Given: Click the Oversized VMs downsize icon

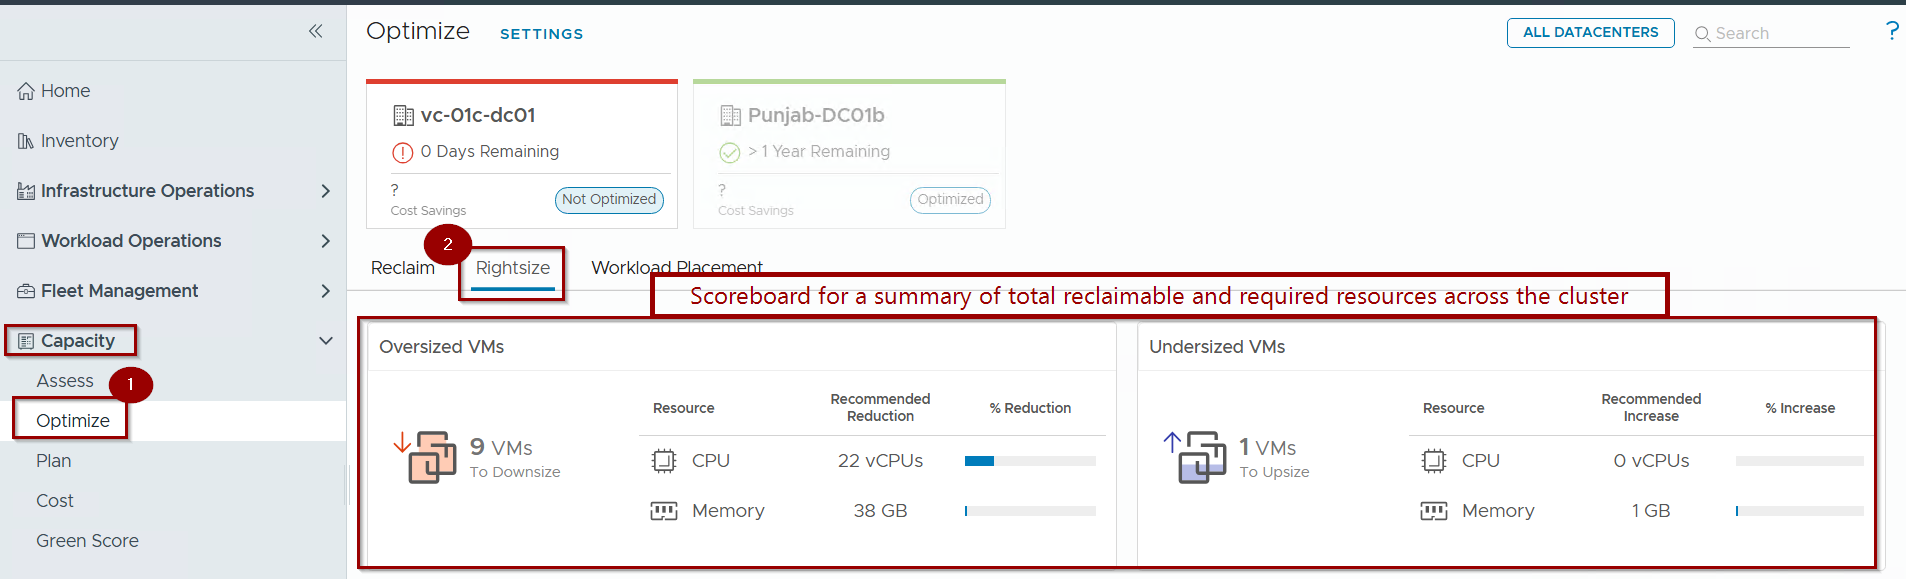Looking at the screenshot, I should [x=428, y=457].
